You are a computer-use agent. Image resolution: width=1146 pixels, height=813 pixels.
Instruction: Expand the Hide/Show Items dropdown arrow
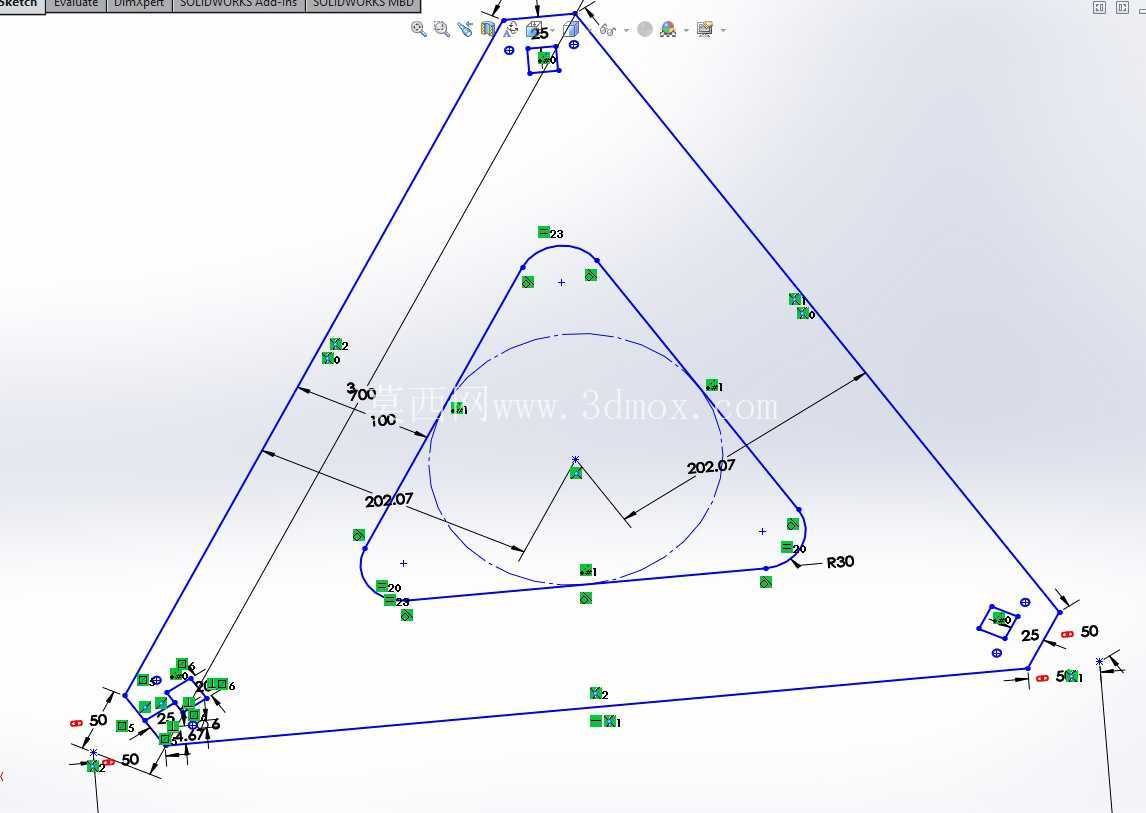tap(626, 31)
